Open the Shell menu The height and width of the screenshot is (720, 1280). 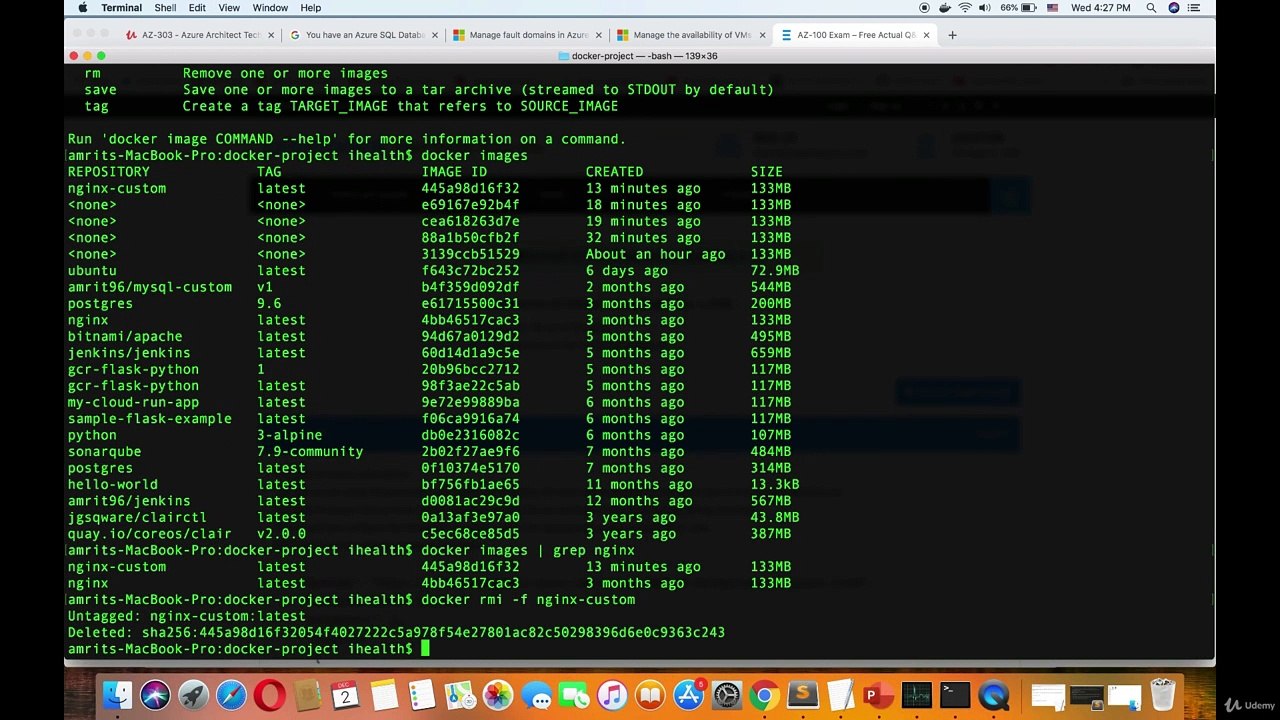pos(165,8)
